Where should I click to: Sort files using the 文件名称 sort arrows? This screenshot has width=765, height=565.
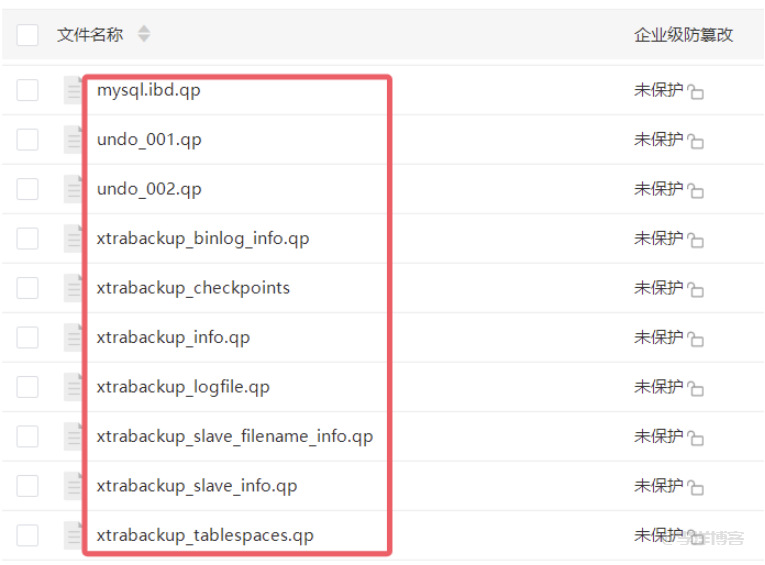pos(144,35)
